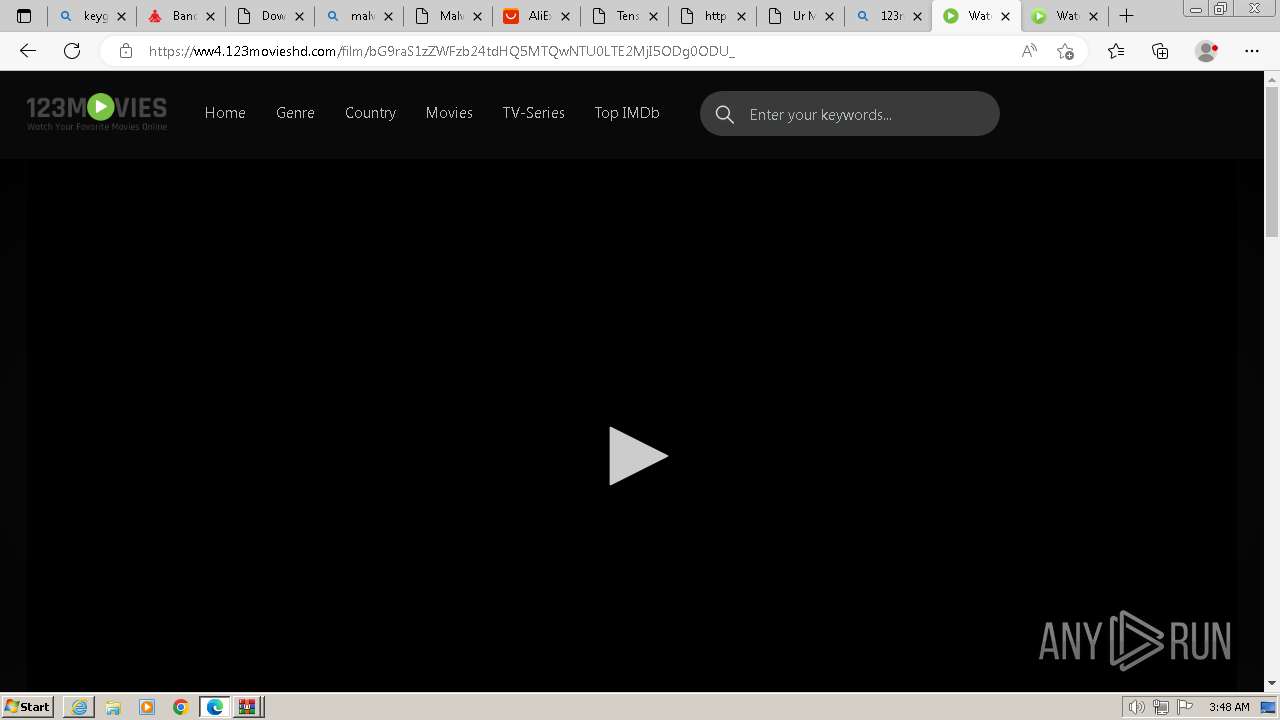Open File Explorer from taskbar
This screenshot has width=1280, height=720.
tap(113, 707)
